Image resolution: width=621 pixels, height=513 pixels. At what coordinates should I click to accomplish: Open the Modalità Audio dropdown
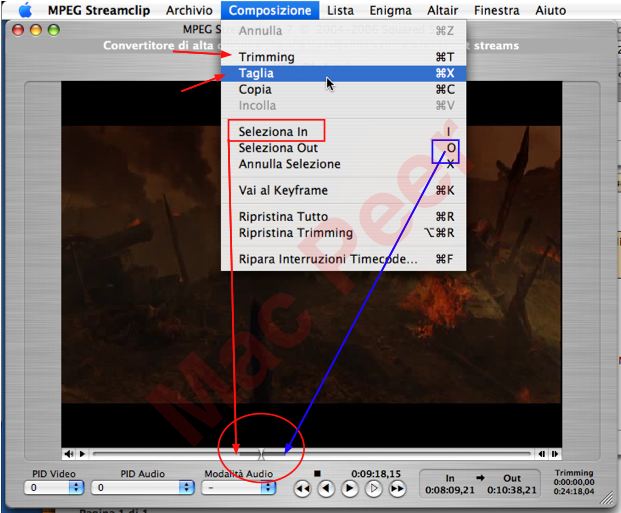pyautogui.click(x=239, y=488)
